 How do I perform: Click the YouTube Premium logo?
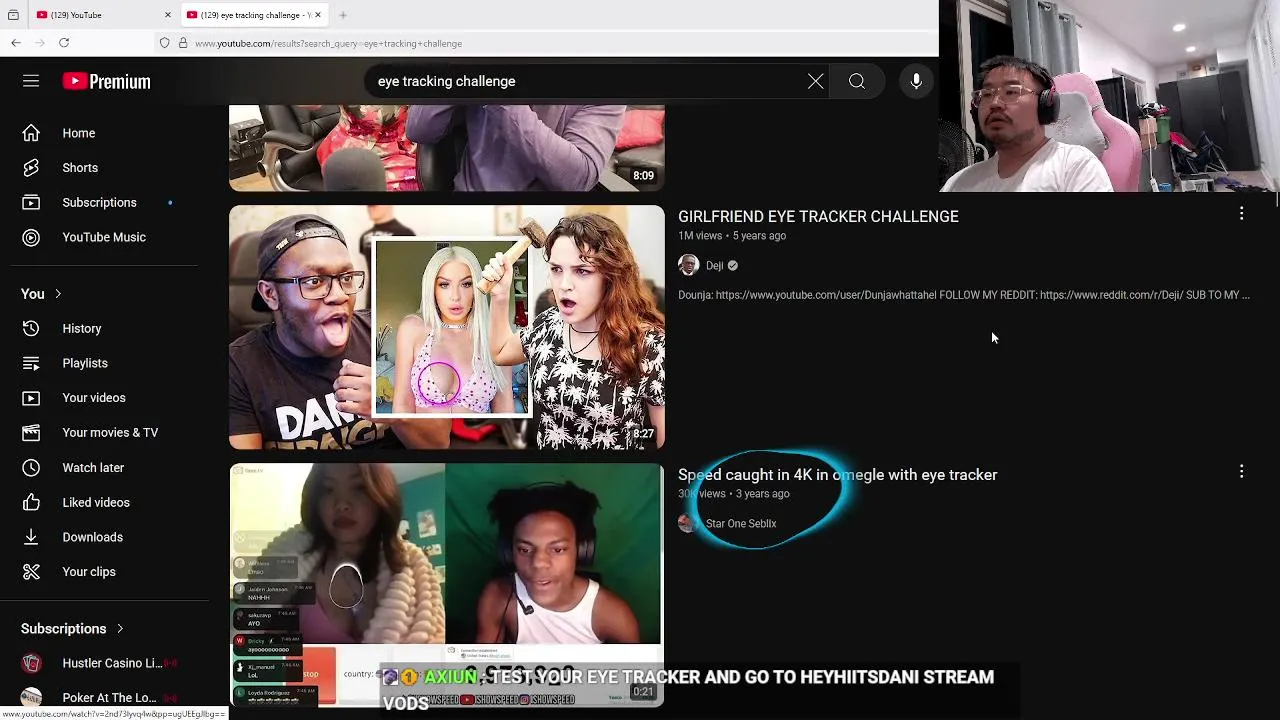[106, 81]
